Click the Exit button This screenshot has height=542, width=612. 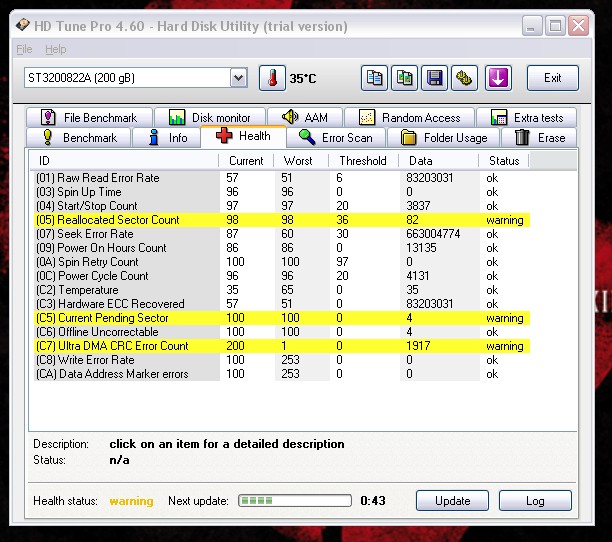tap(553, 78)
